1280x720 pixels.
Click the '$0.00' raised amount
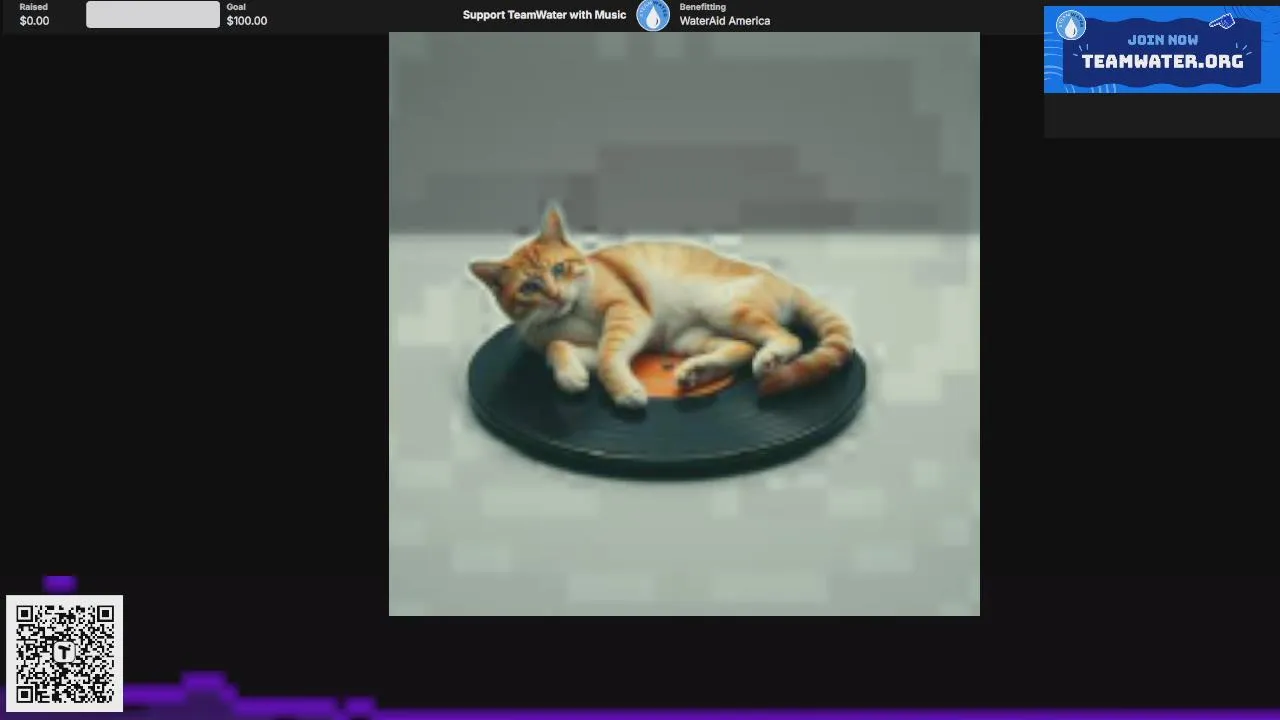(34, 21)
